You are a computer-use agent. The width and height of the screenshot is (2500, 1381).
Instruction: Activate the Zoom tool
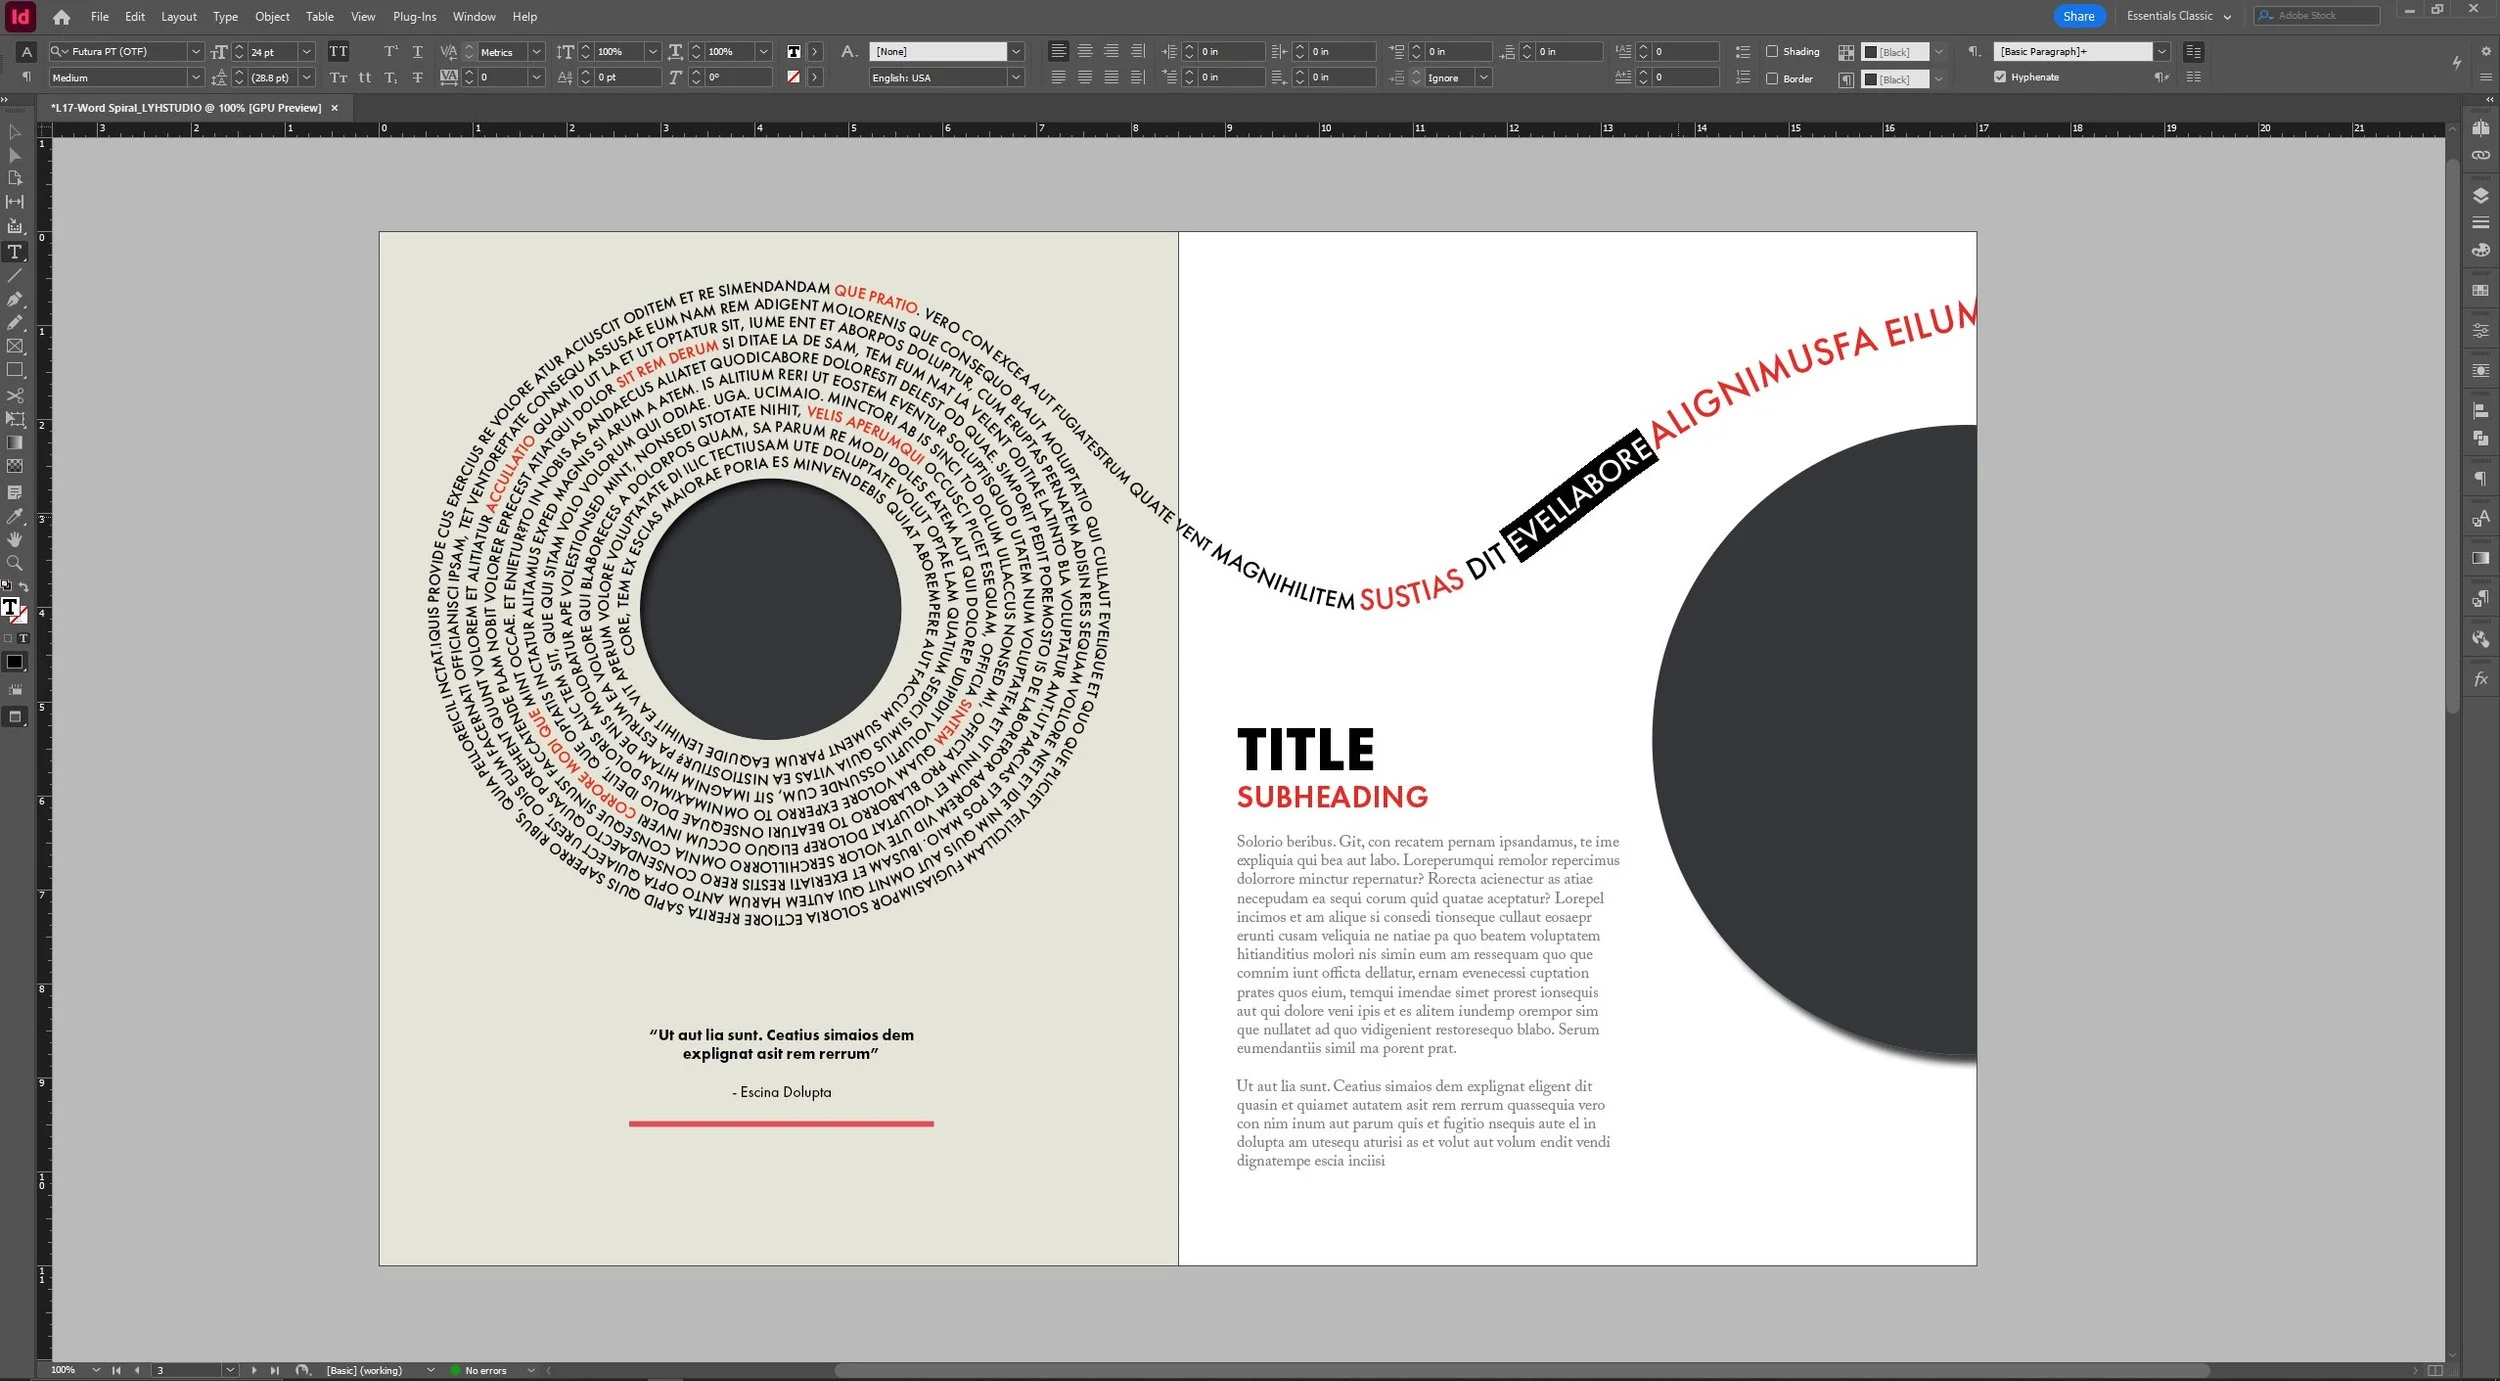(15, 563)
